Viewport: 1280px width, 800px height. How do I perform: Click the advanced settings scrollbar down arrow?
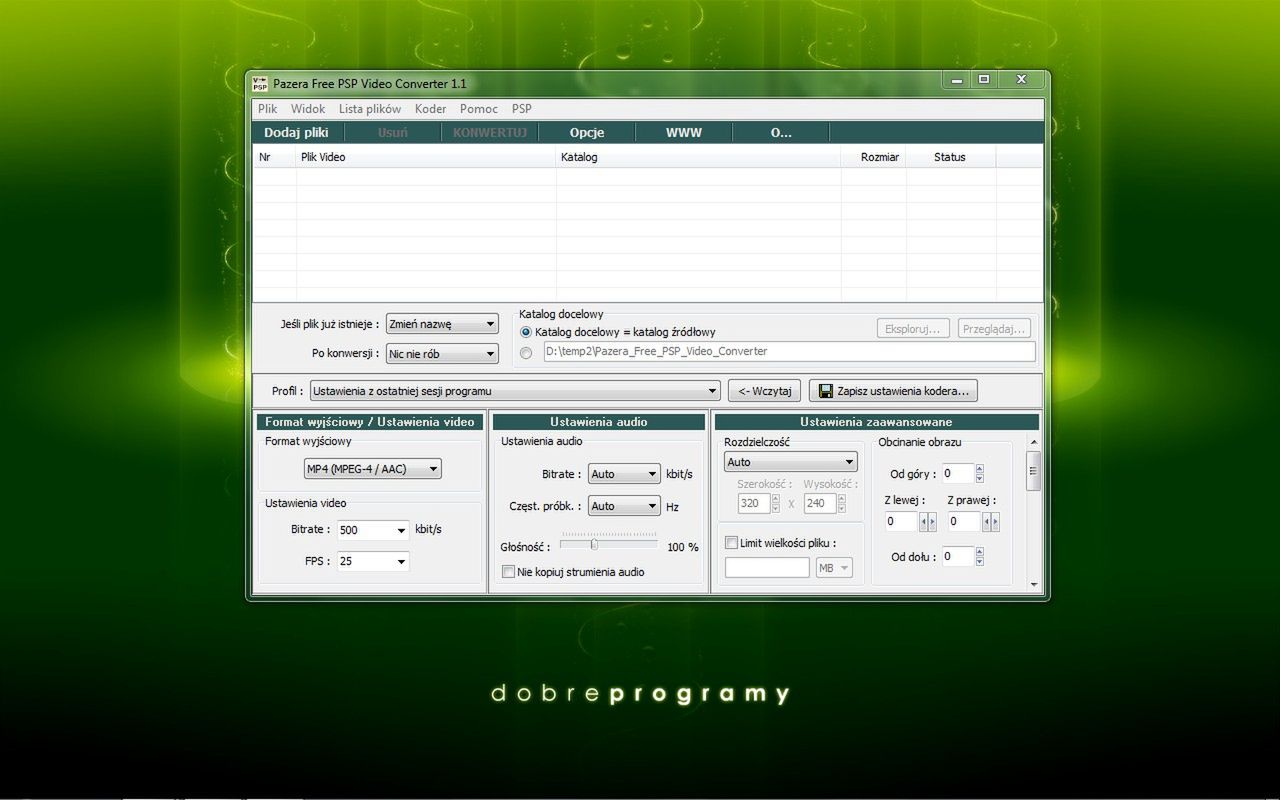click(1034, 585)
